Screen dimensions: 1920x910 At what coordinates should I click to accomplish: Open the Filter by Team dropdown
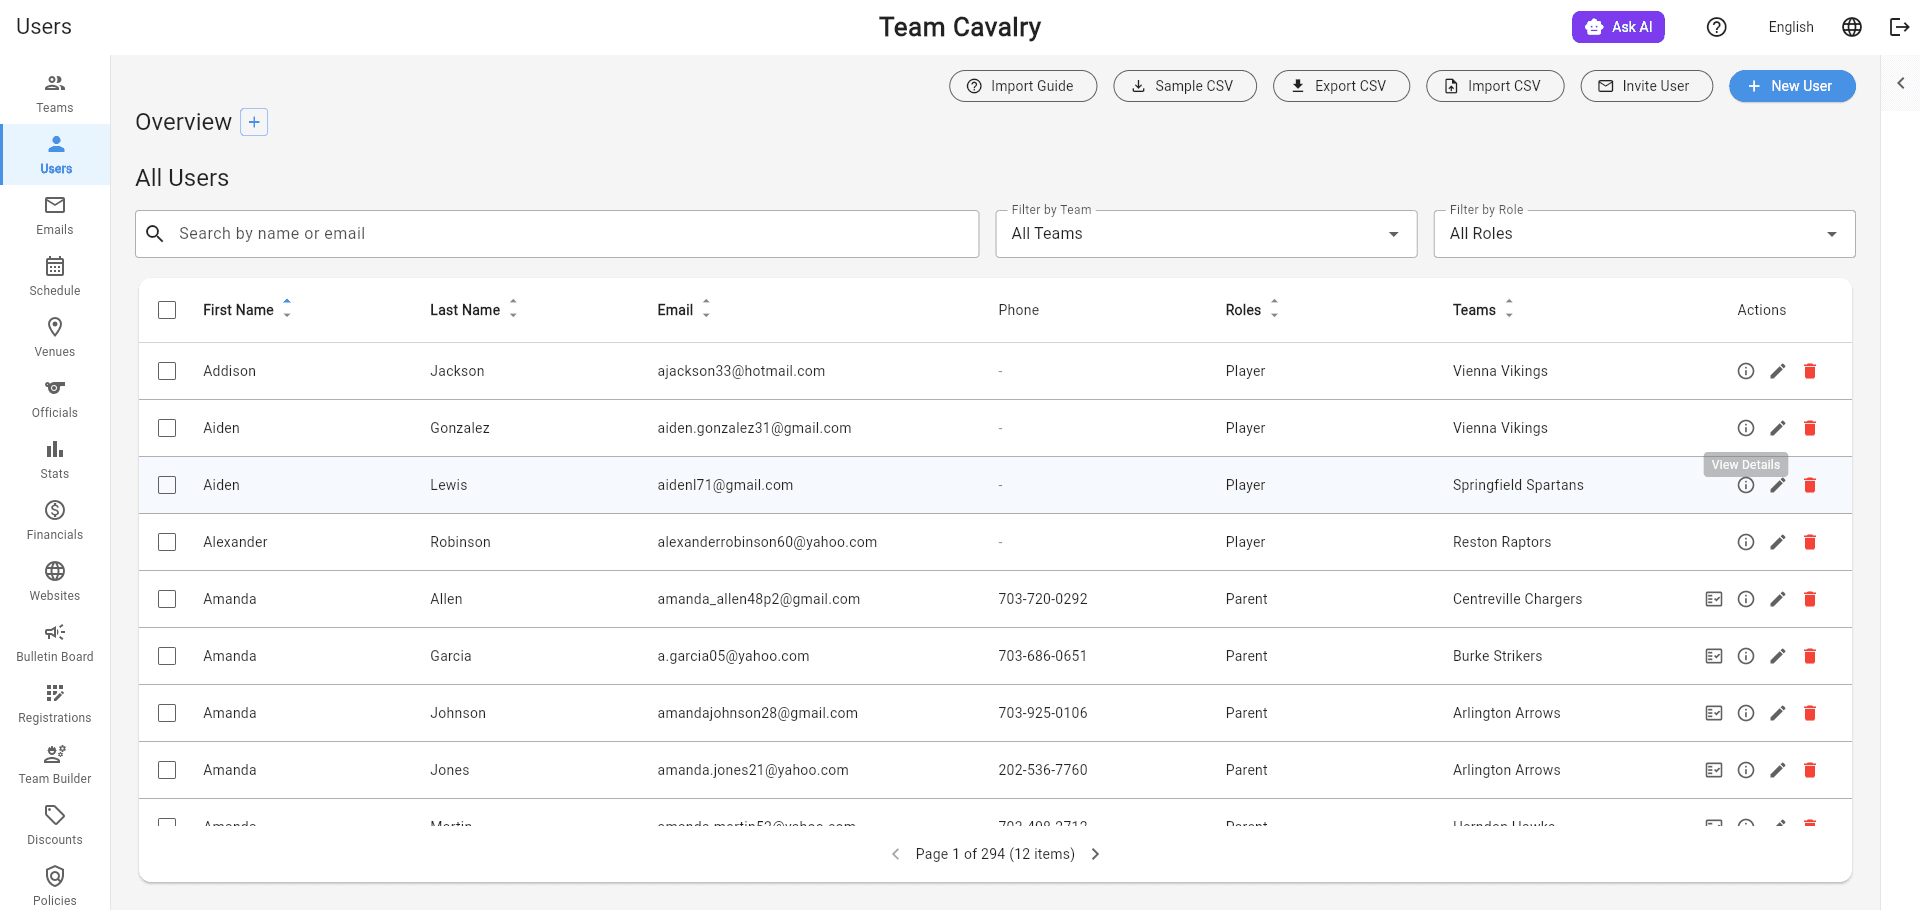pyautogui.click(x=1206, y=234)
